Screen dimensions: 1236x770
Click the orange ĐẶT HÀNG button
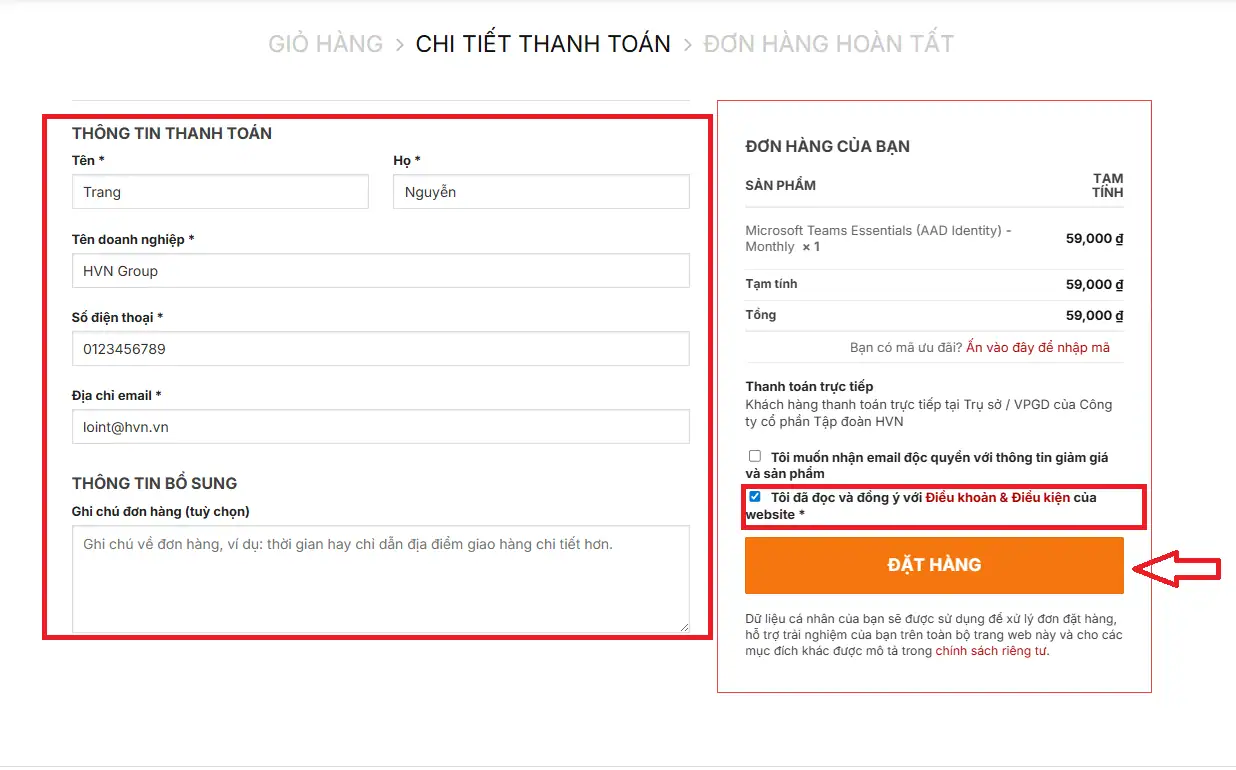(x=934, y=565)
